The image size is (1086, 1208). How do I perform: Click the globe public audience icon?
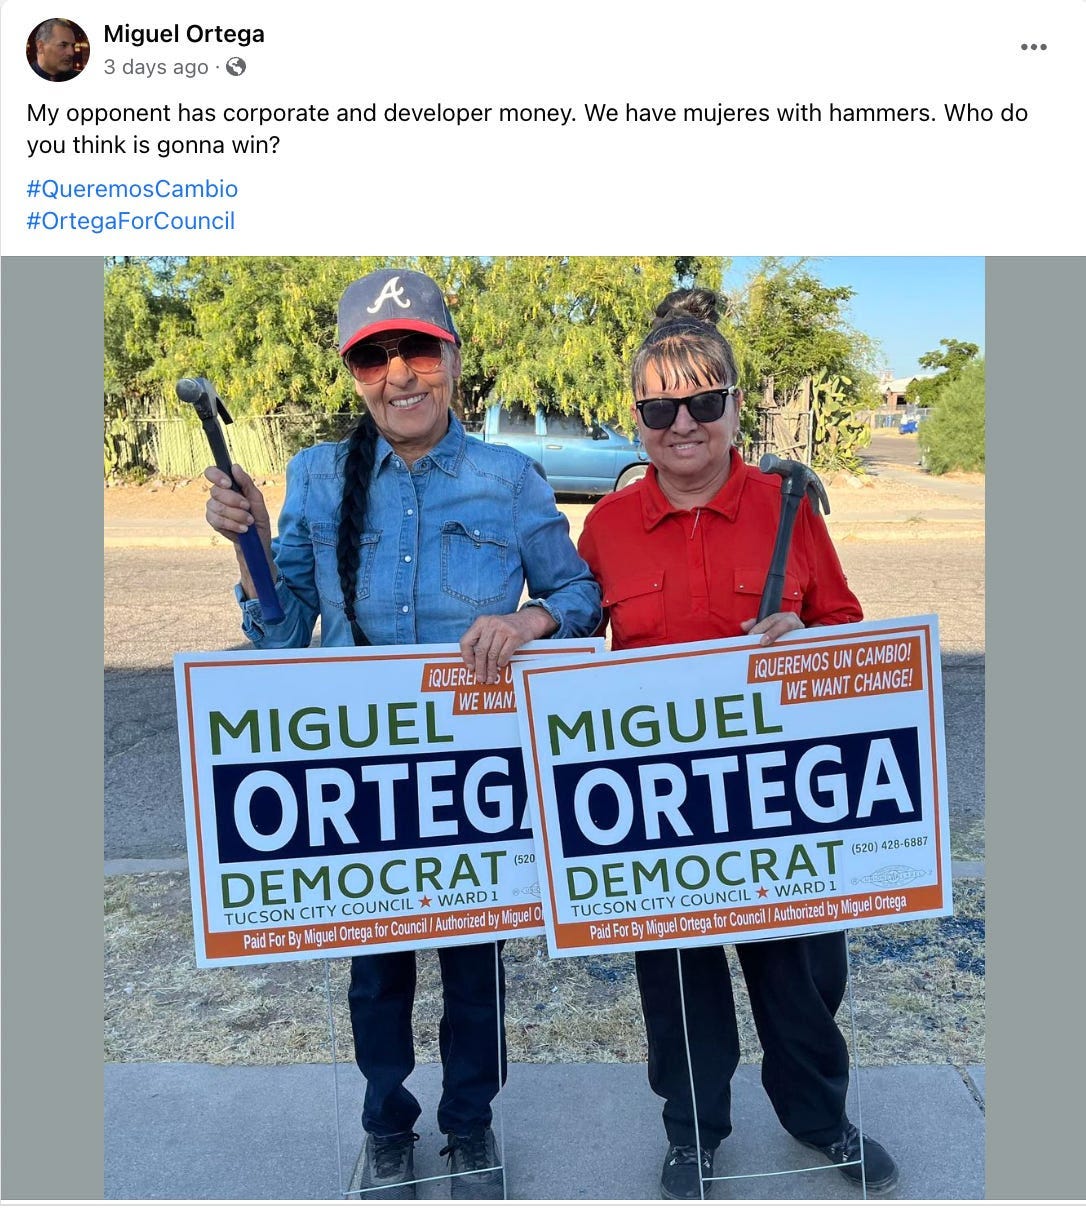click(236, 67)
